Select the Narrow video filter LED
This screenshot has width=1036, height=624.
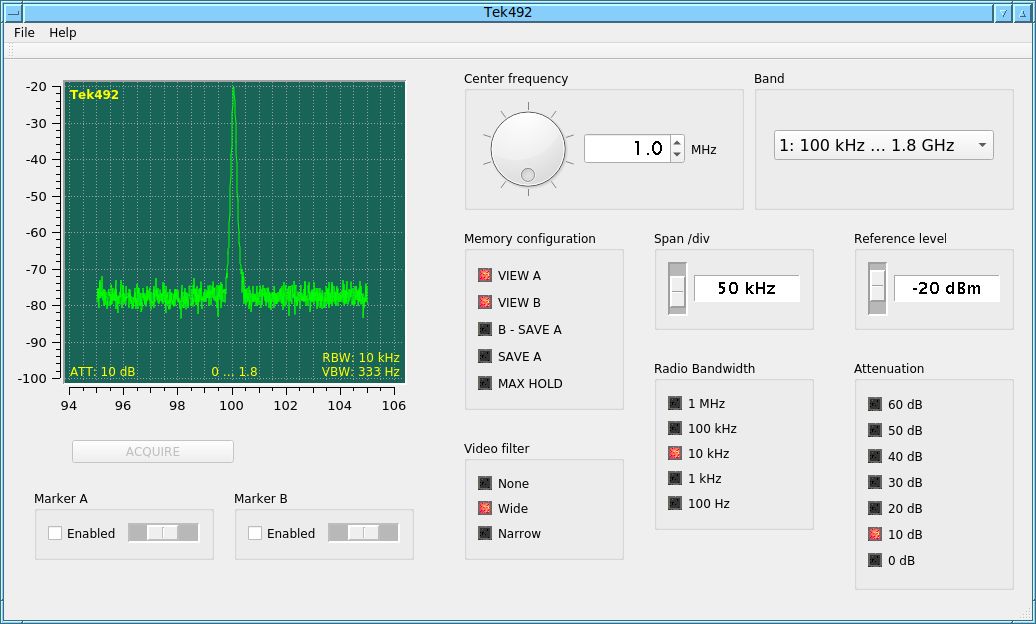[486, 534]
